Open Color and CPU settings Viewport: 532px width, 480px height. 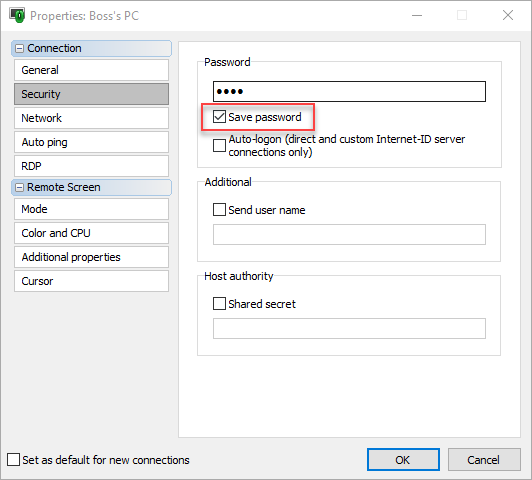(x=91, y=233)
